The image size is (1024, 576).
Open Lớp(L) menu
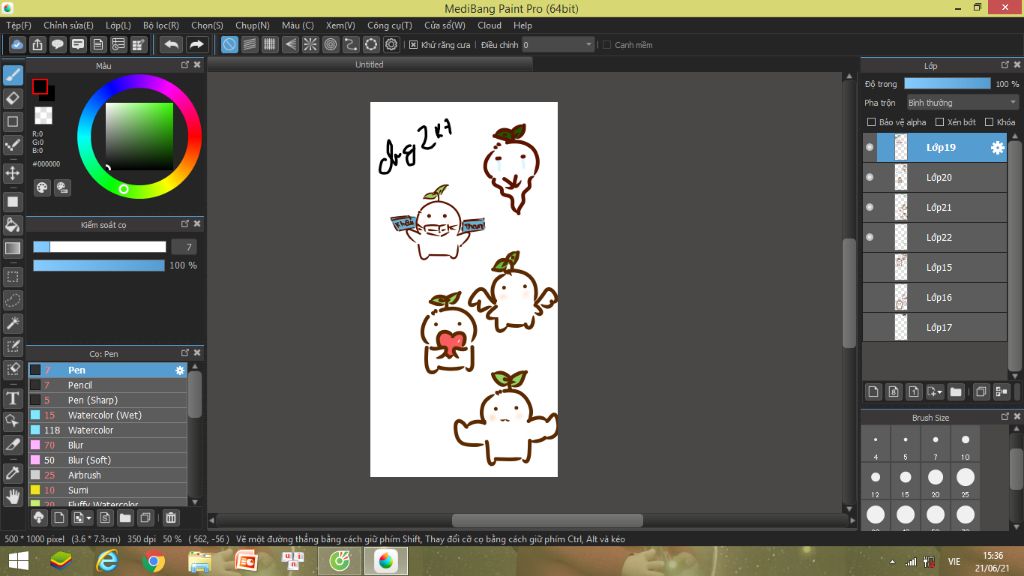pyautogui.click(x=118, y=25)
